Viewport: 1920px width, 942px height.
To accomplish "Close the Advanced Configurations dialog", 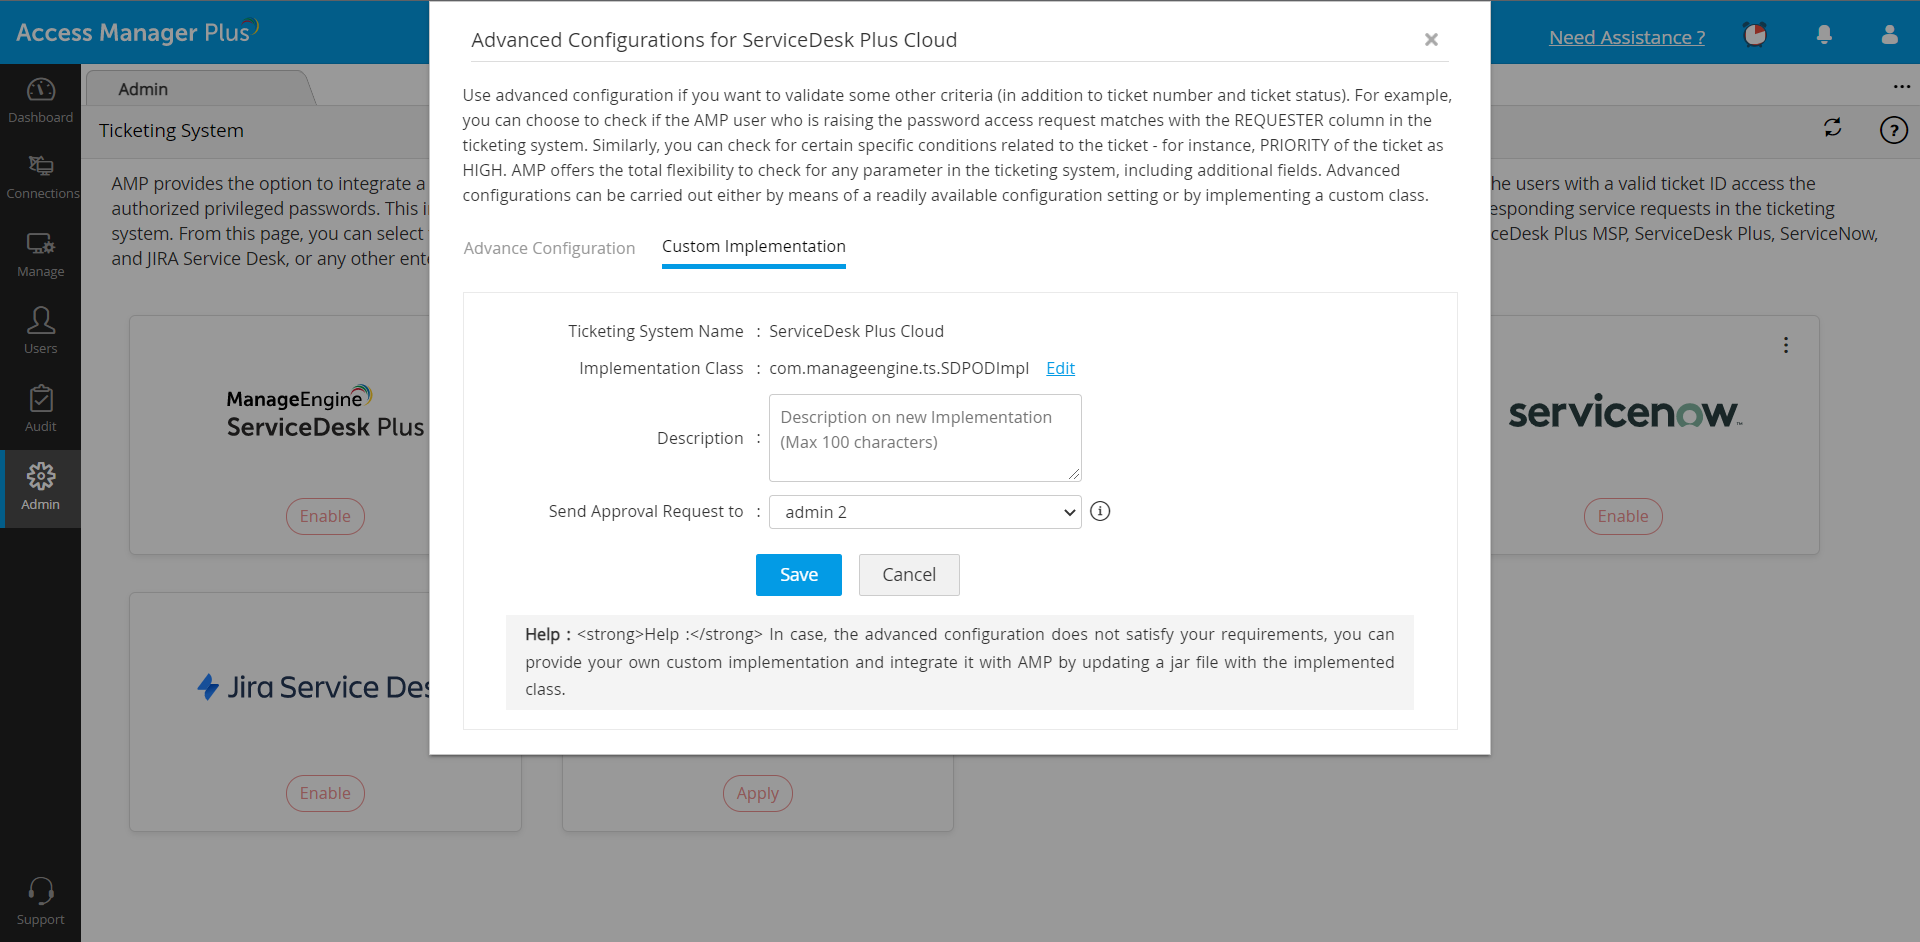I will click(x=1431, y=40).
